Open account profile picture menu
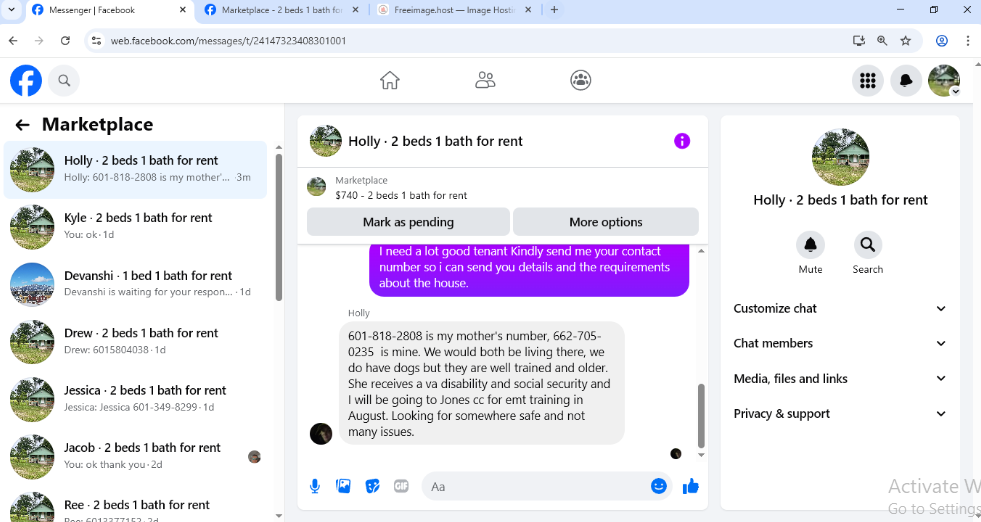 point(944,80)
